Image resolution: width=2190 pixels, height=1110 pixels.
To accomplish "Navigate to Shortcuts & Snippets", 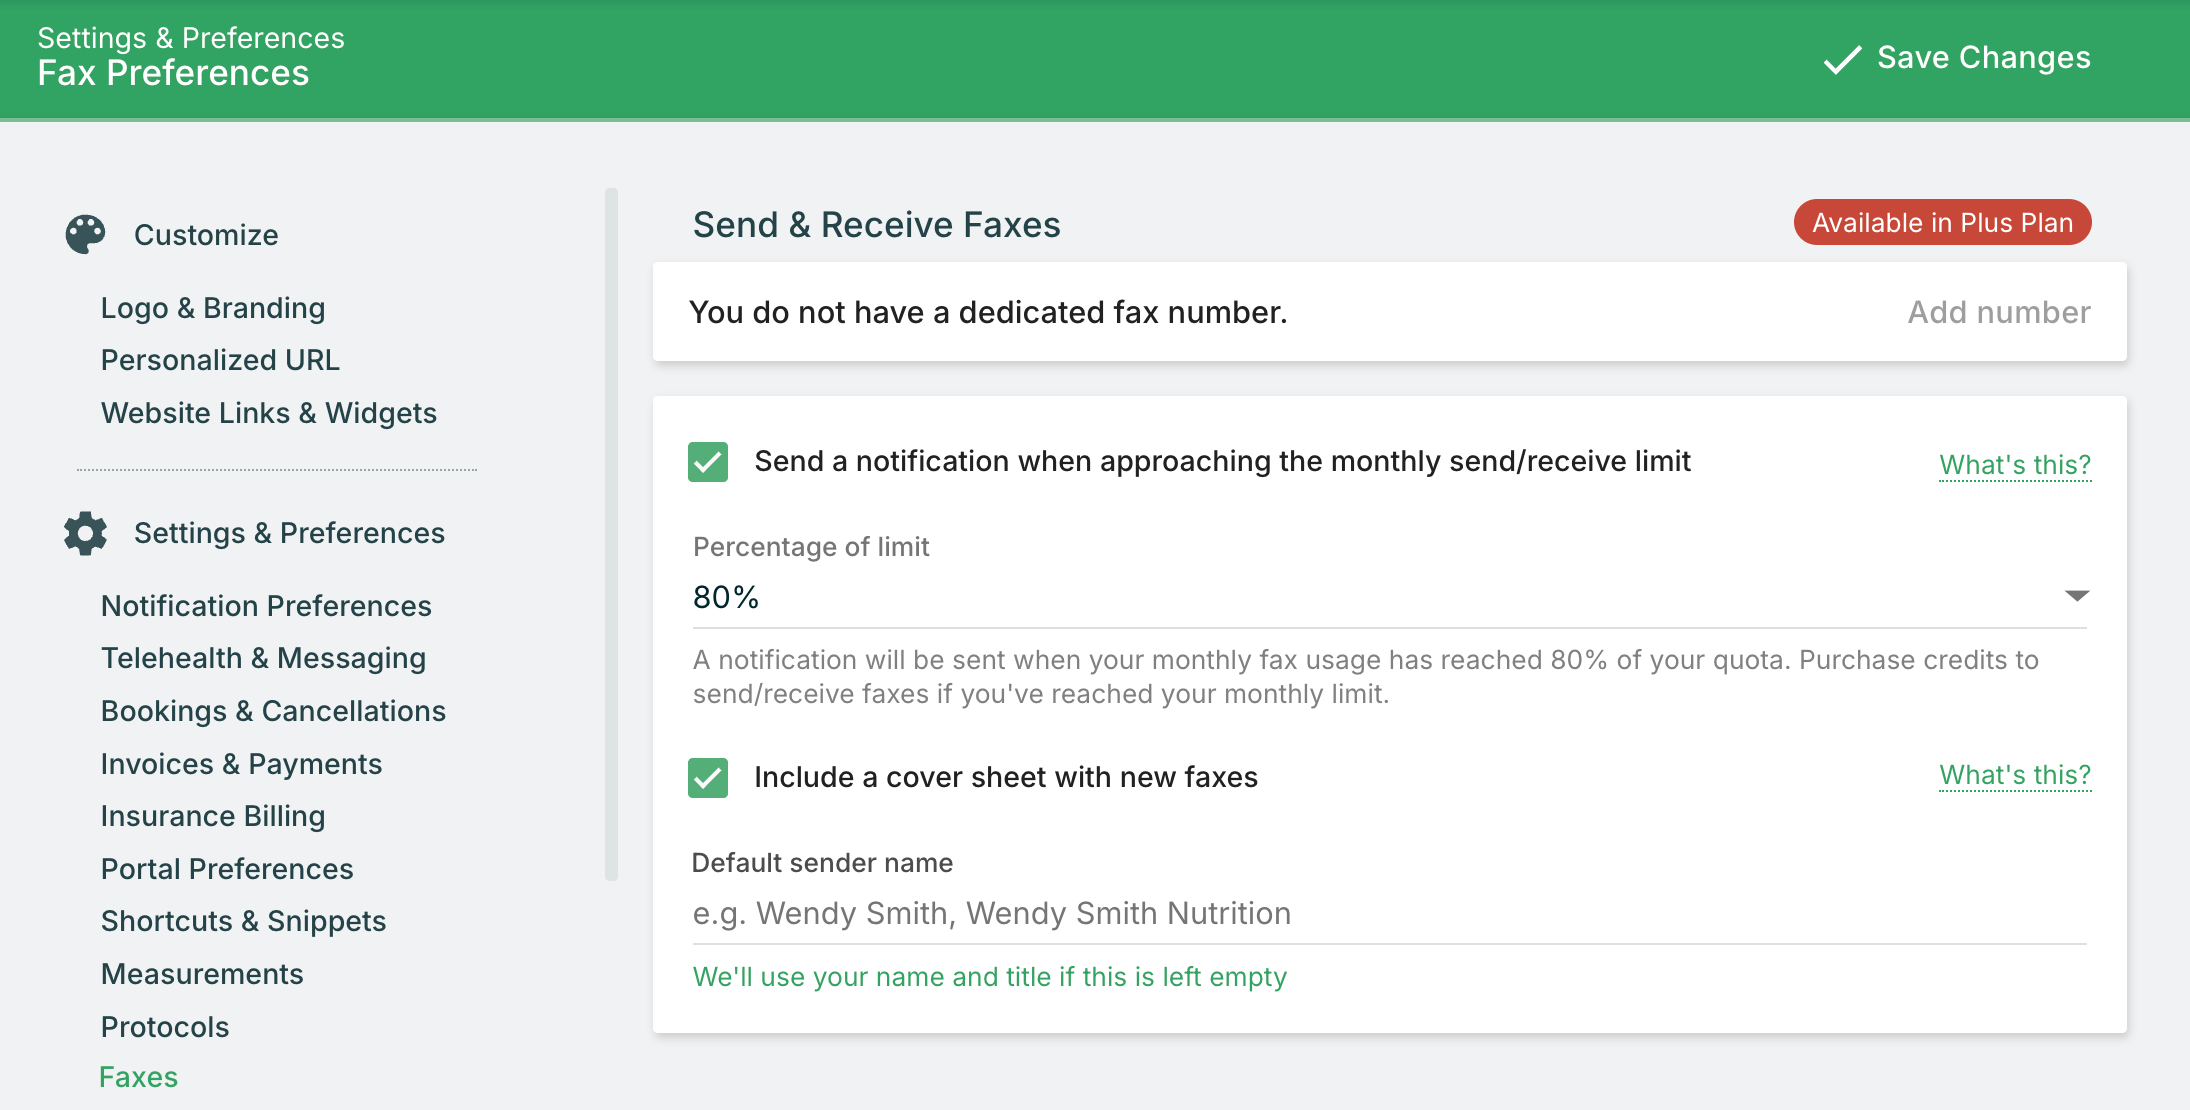I will pyautogui.click(x=243, y=921).
